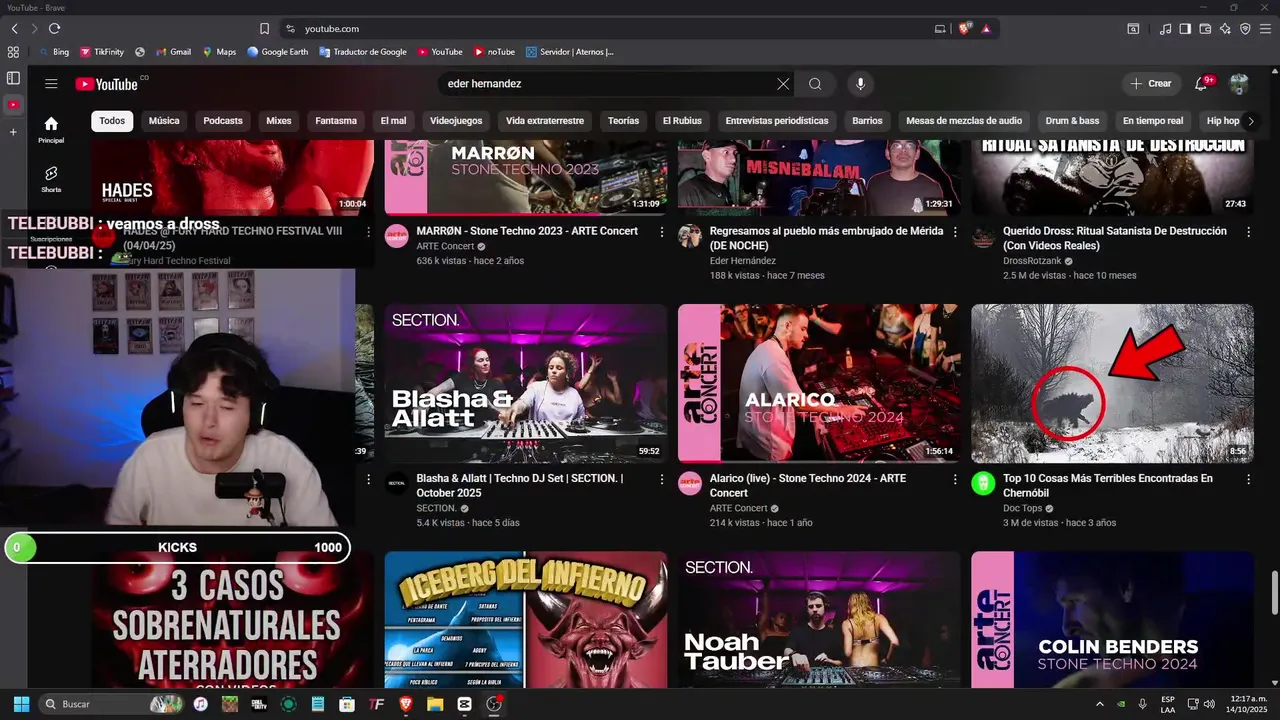Open the Google Earth bookmark
Screen dimensions: 1280x720
[277, 52]
